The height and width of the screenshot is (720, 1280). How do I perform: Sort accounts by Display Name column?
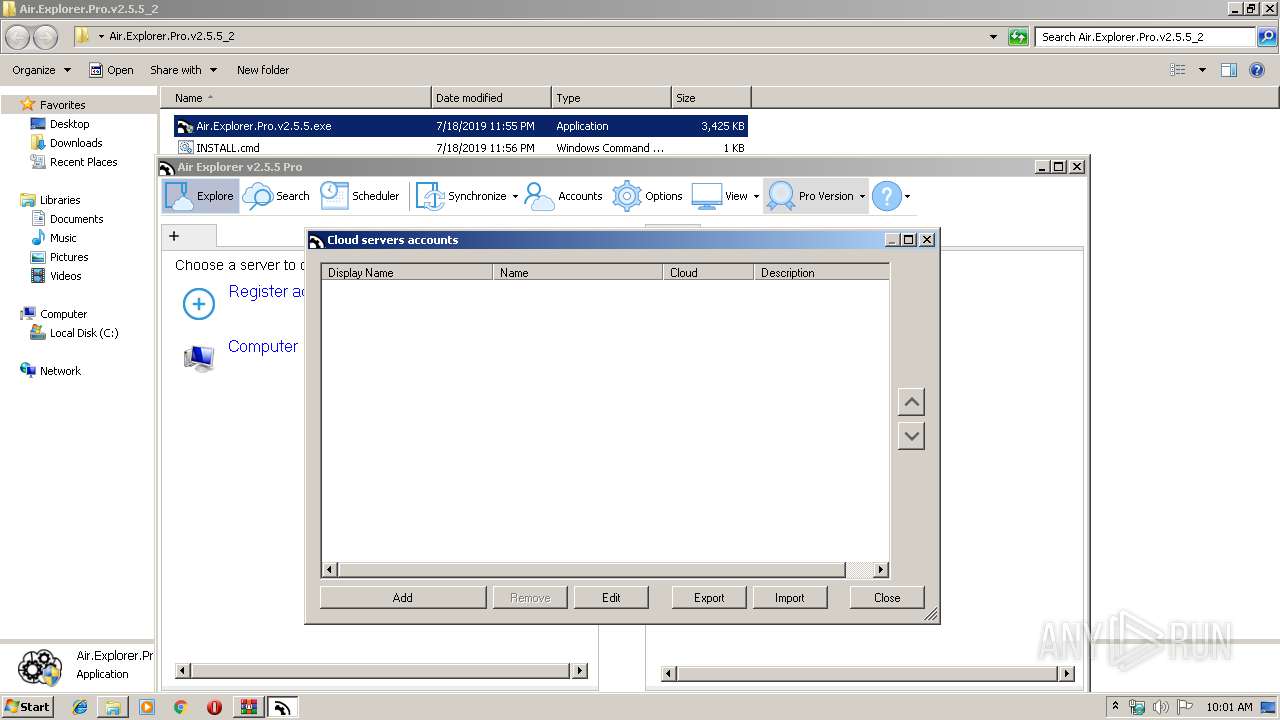407,272
